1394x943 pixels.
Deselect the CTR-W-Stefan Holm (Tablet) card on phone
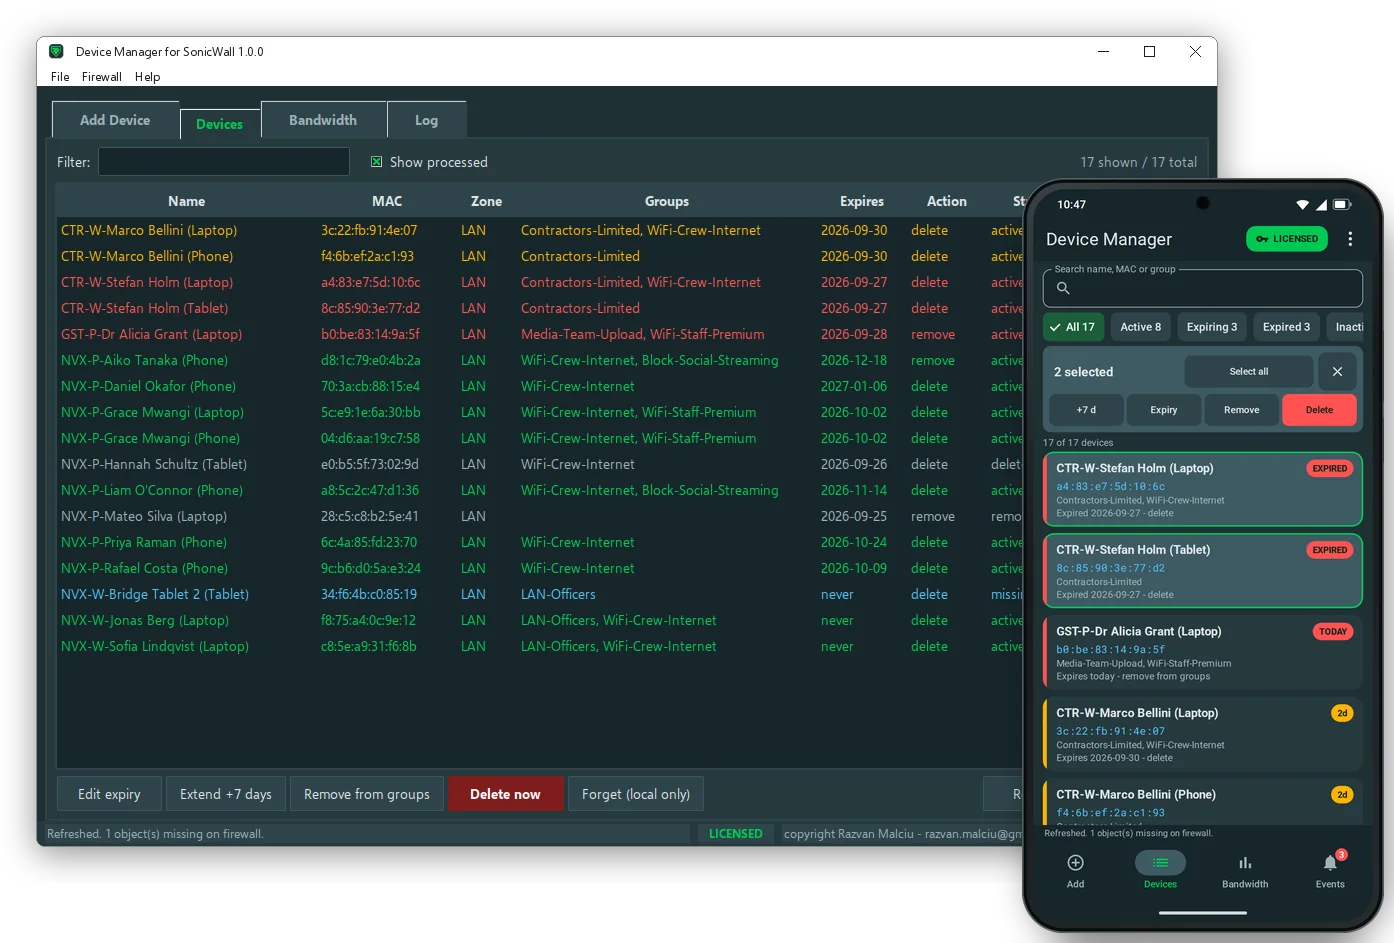point(1202,571)
